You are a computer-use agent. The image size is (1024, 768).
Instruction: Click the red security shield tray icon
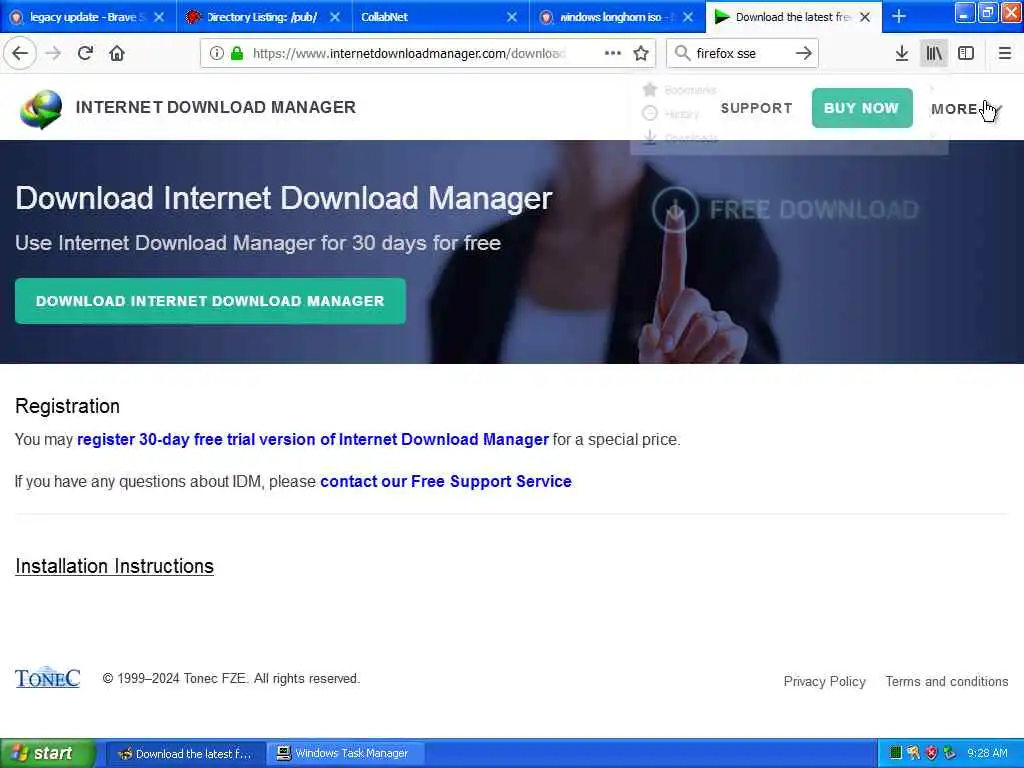[x=931, y=753]
